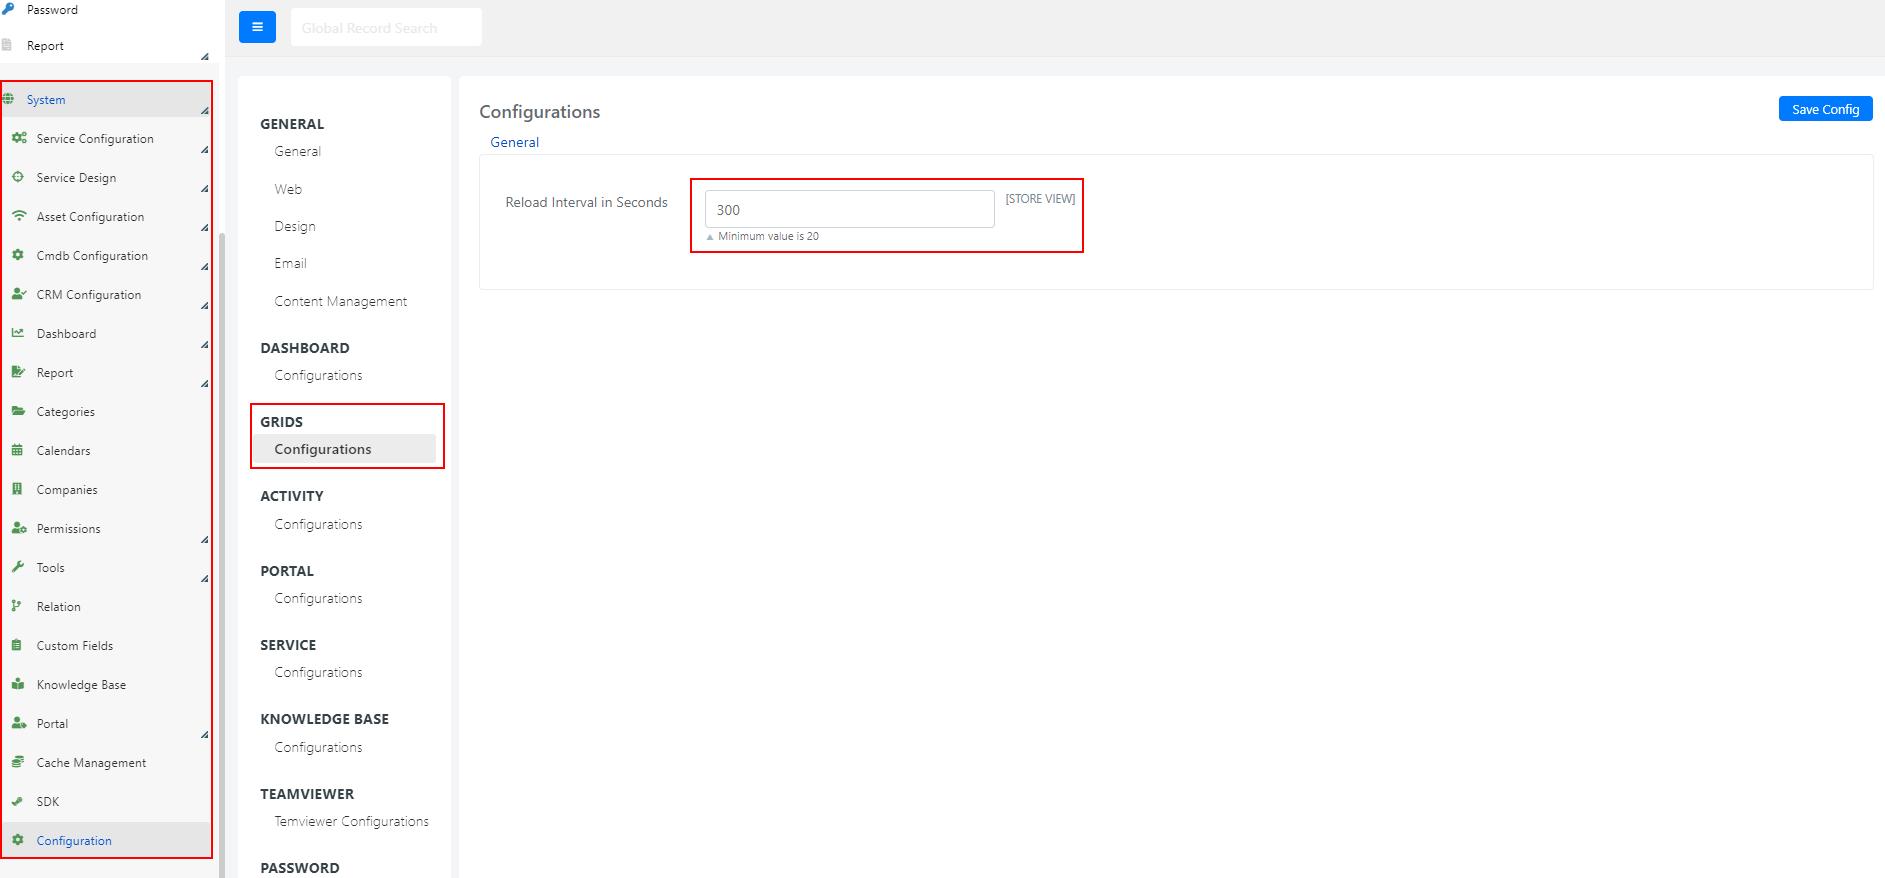Collapse the System menu arrow

[204, 110]
